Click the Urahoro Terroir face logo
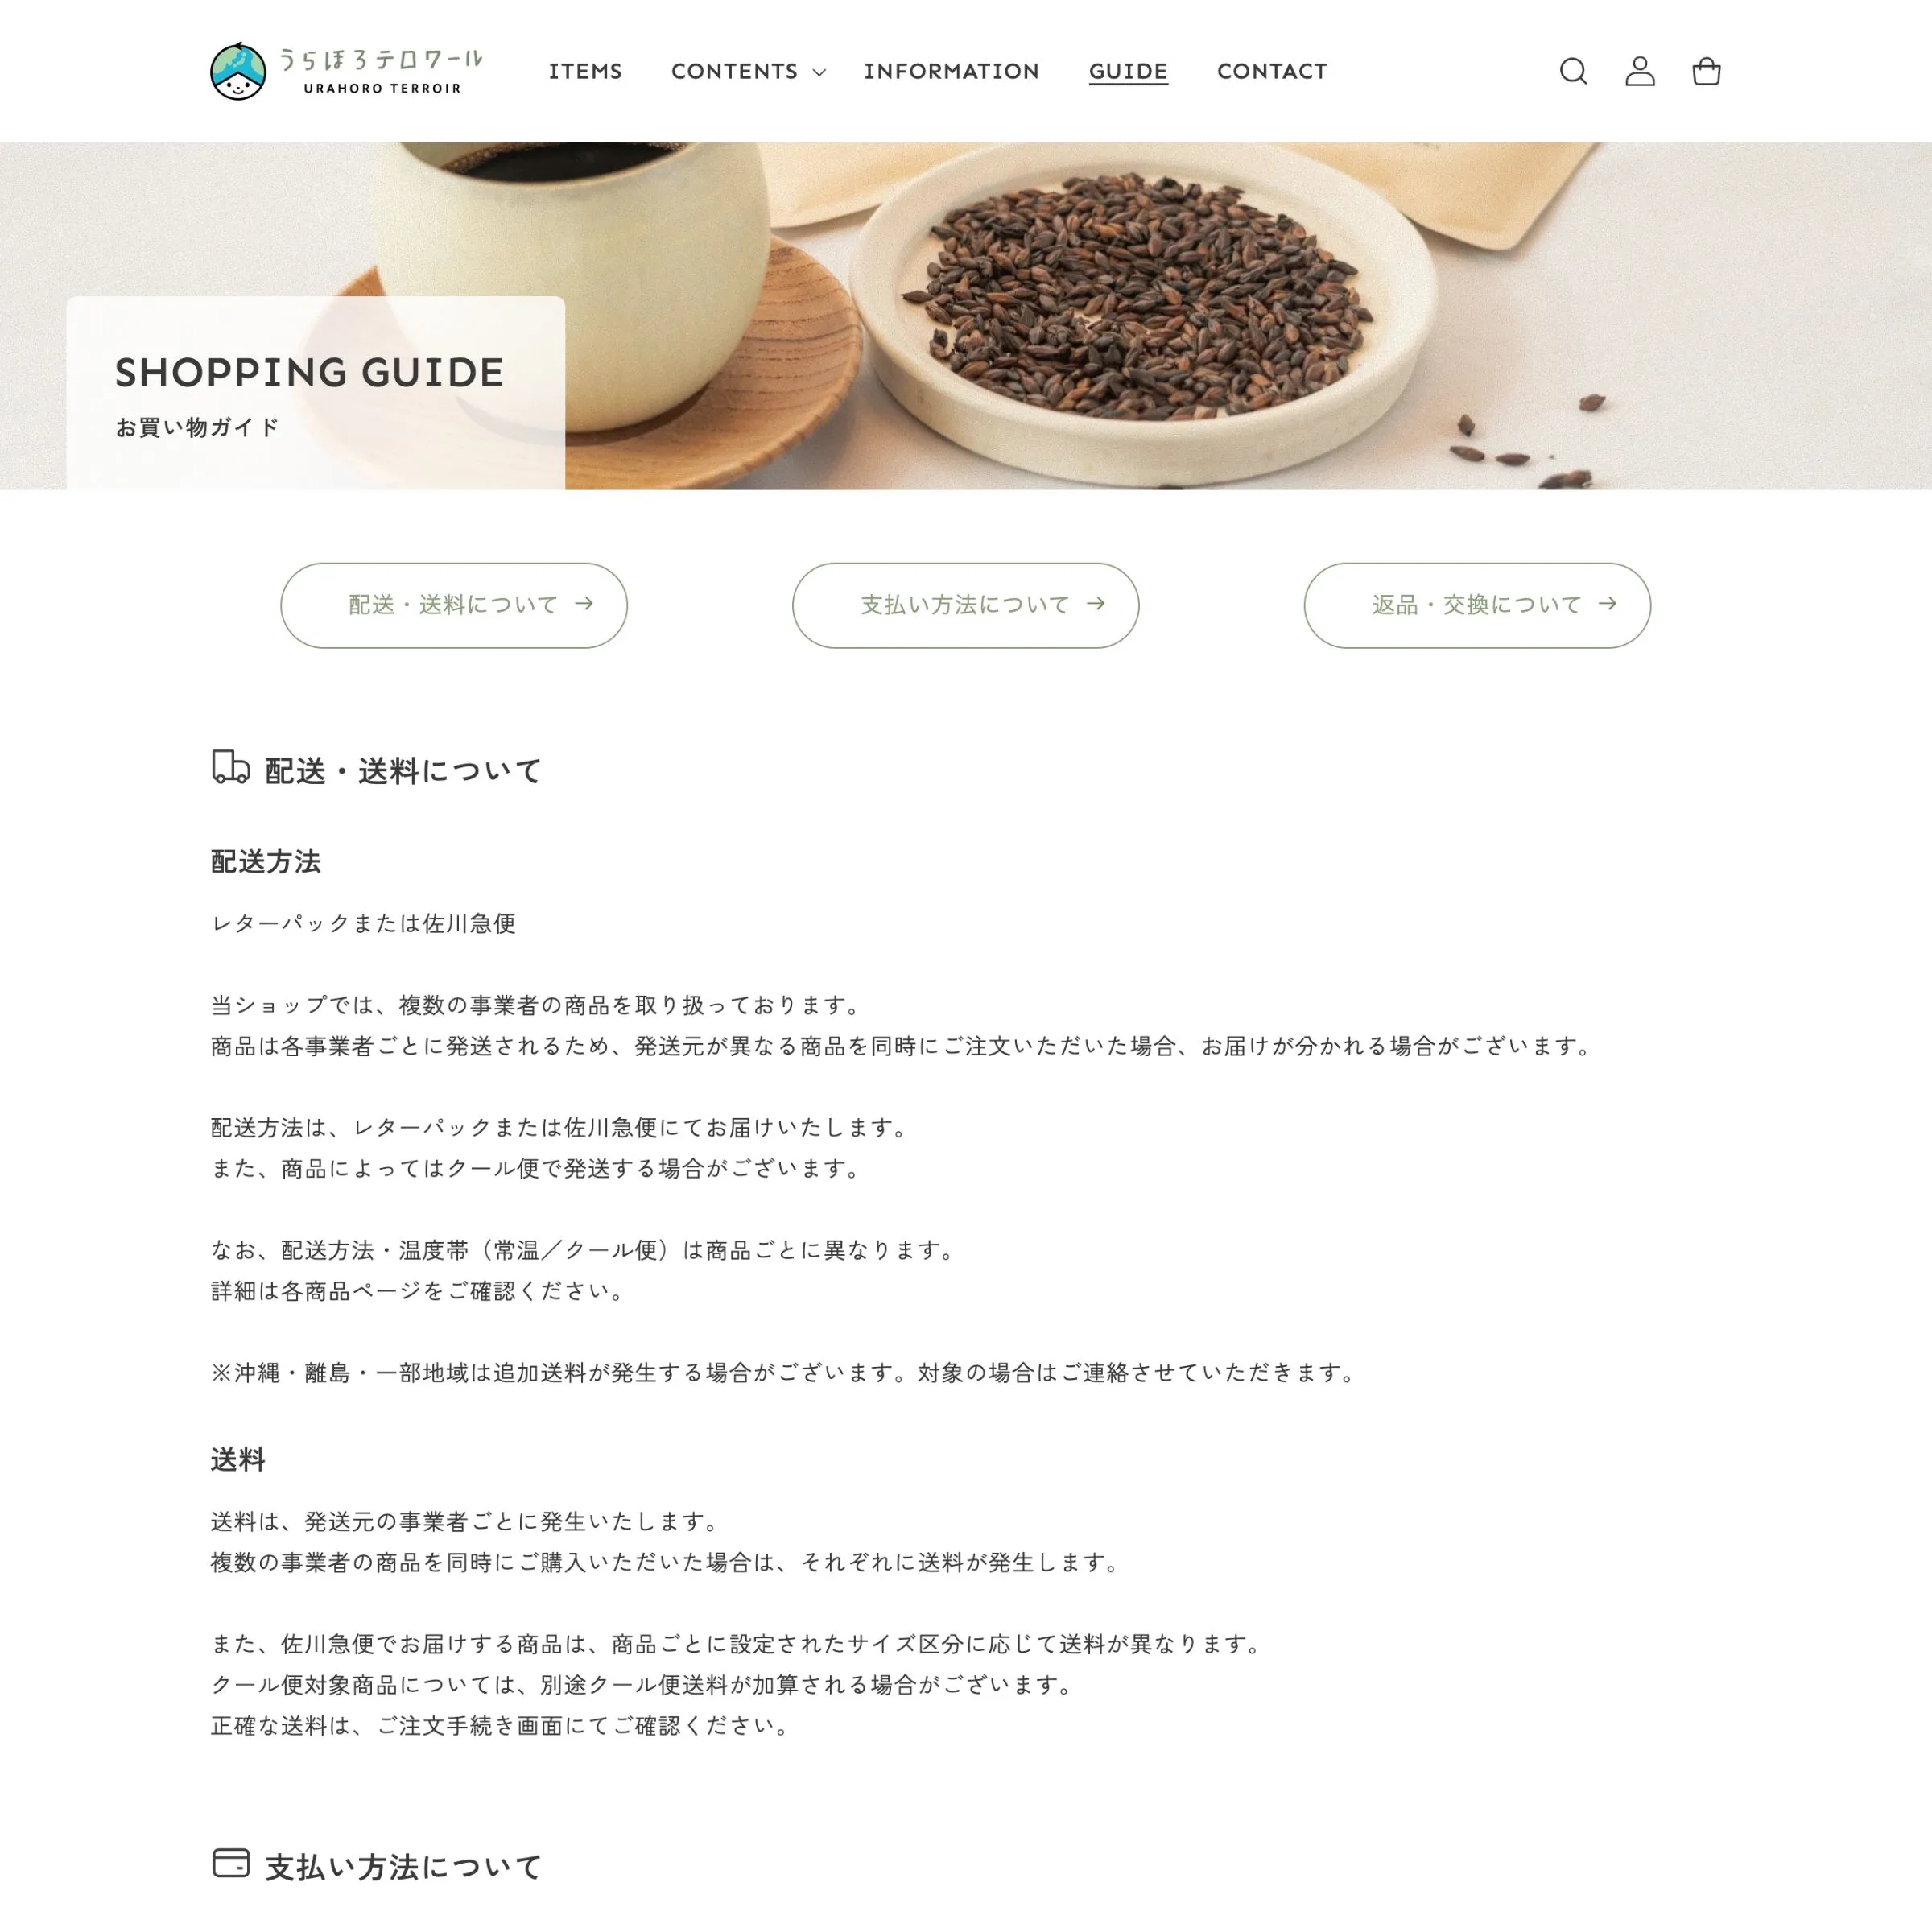Viewport: 1932px width, 1932px height. click(238, 71)
